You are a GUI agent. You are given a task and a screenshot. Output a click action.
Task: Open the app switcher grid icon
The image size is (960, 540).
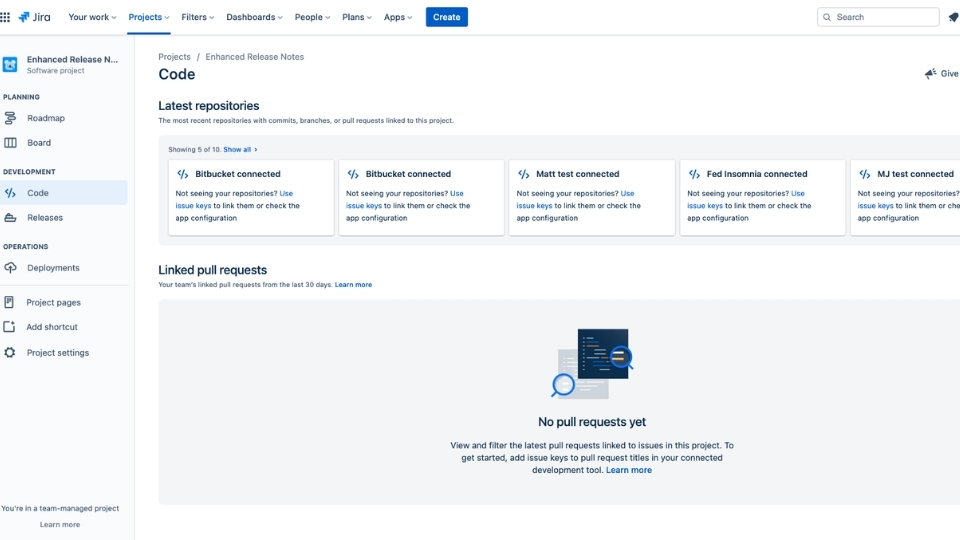tap(5, 17)
